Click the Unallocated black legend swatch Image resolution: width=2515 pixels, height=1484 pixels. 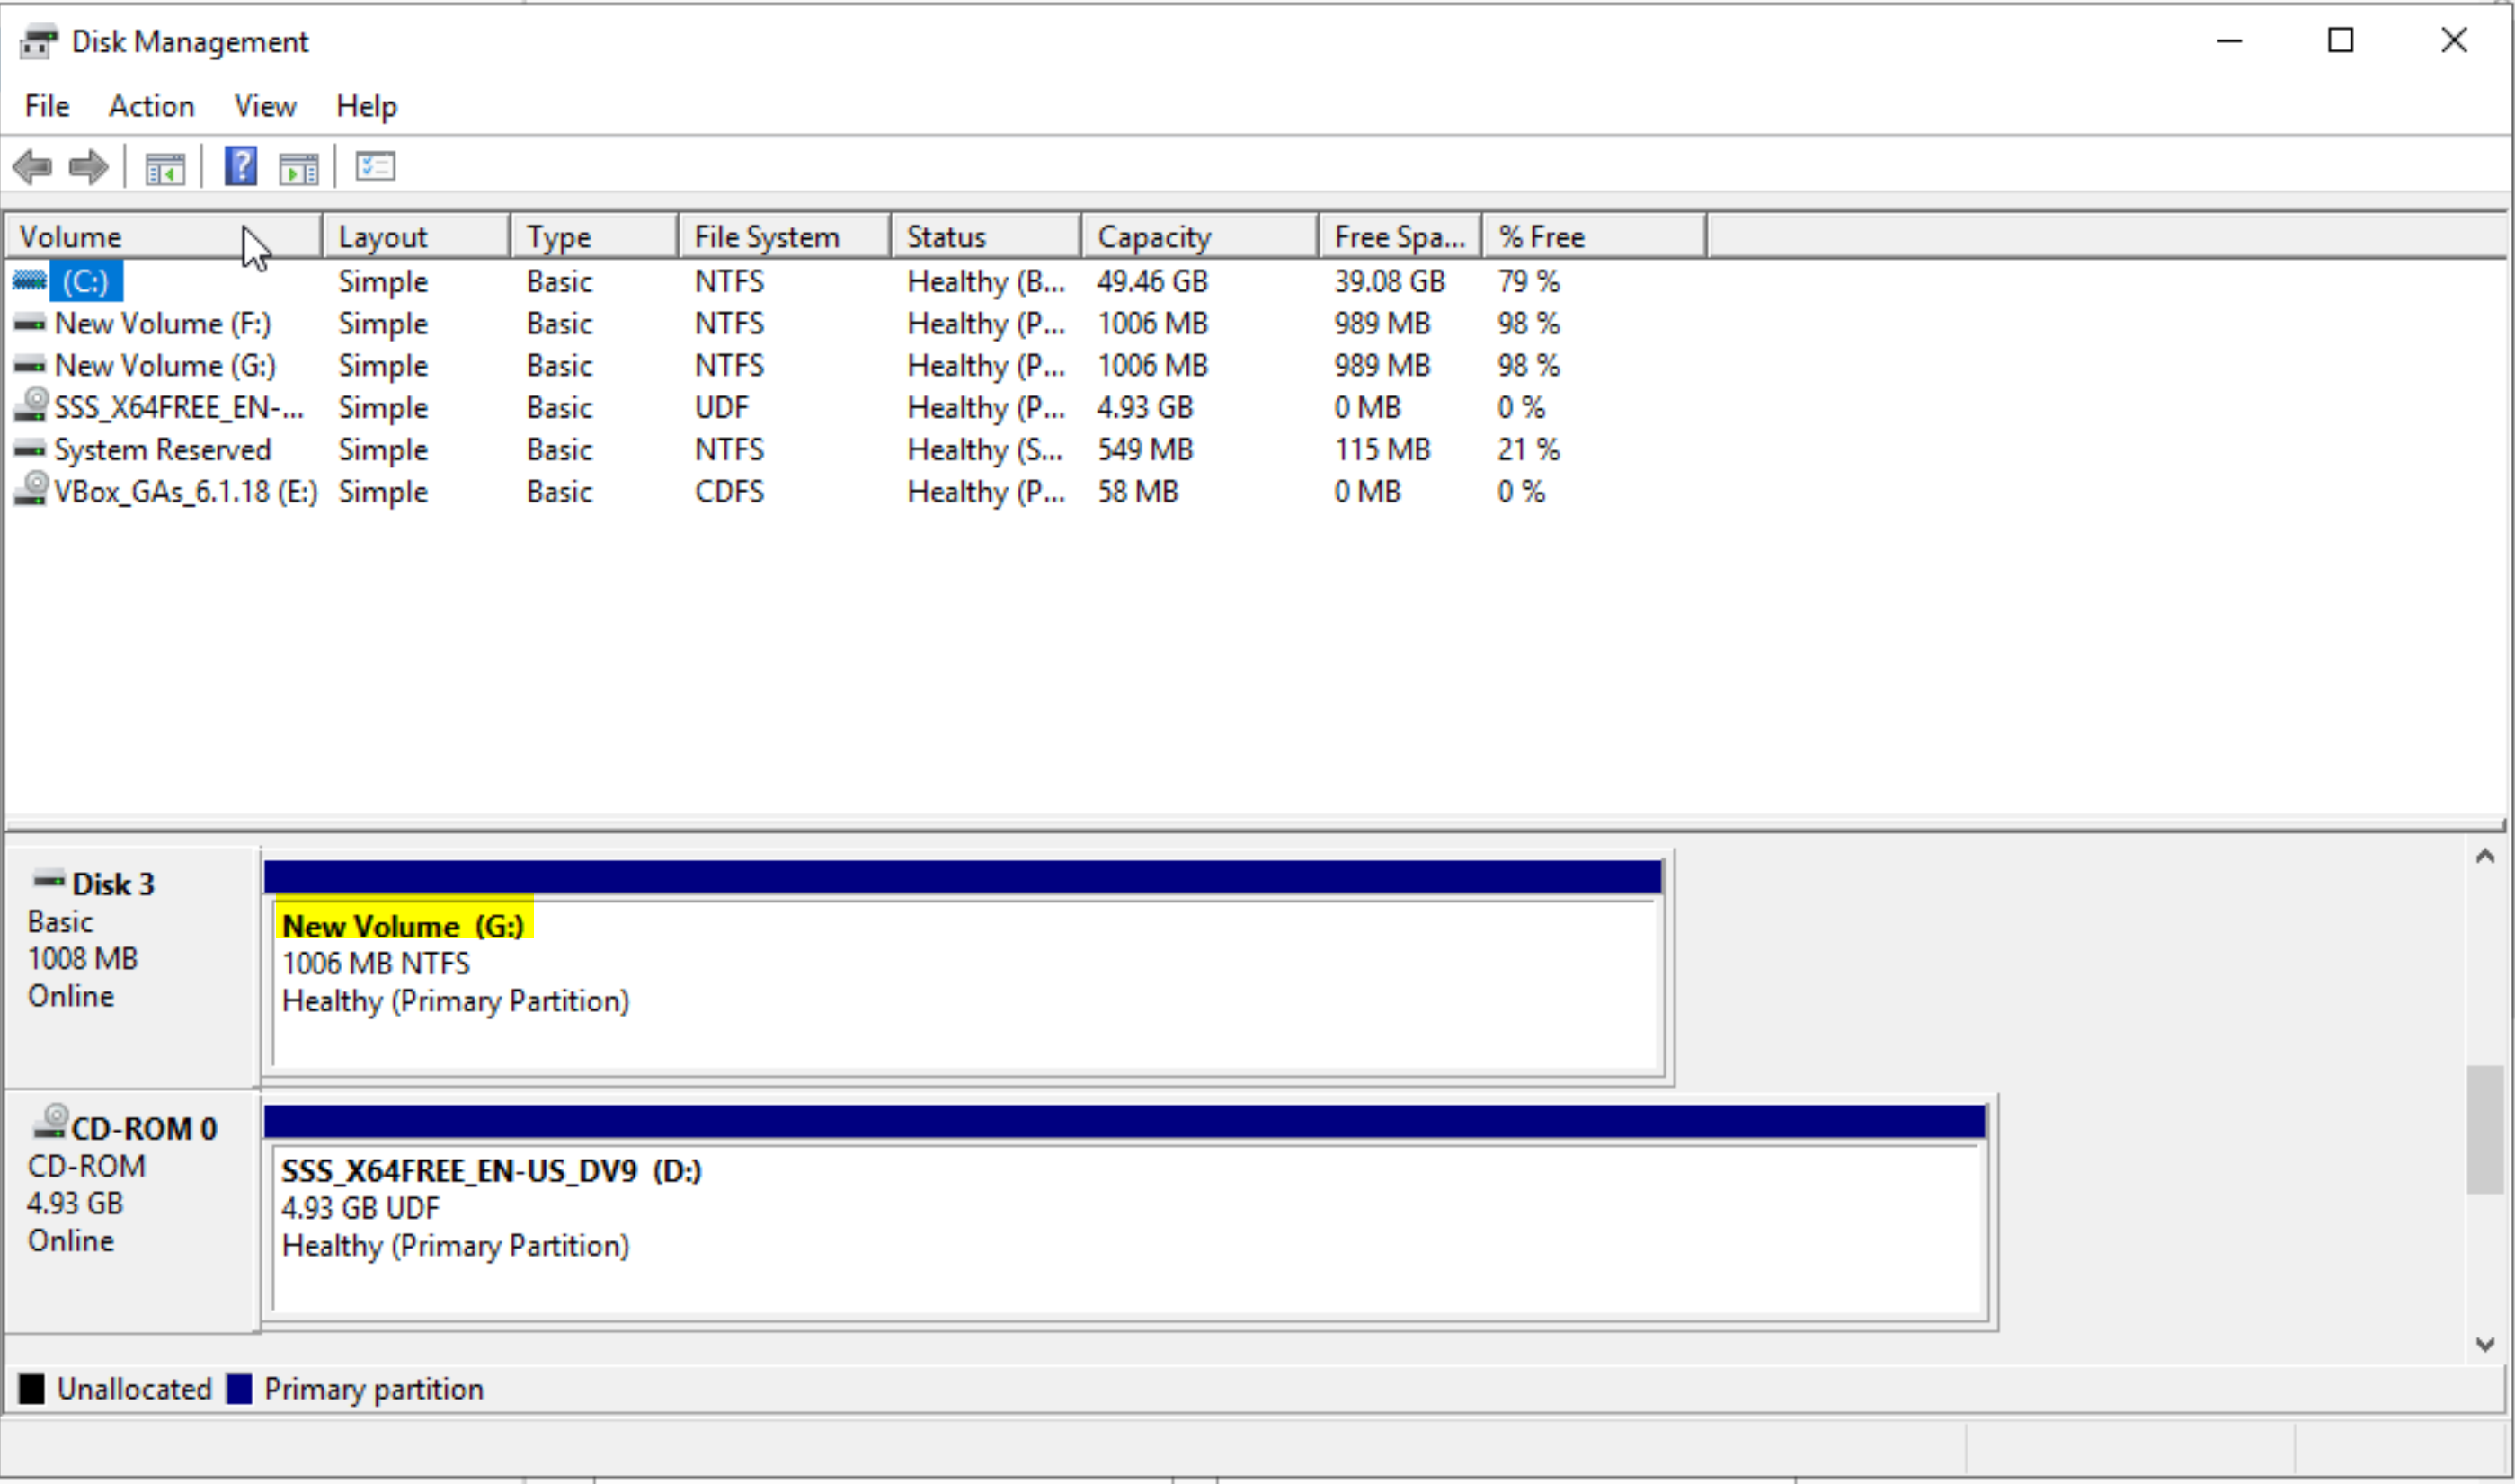point(32,1389)
